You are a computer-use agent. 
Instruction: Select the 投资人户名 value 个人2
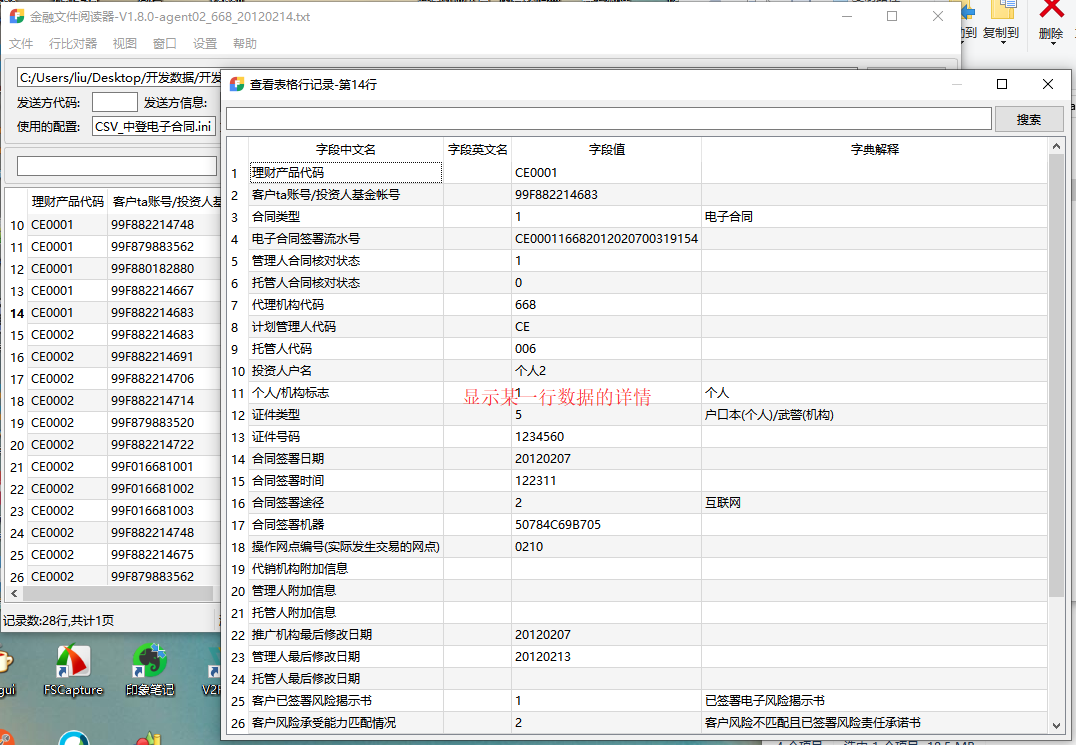click(607, 370)
